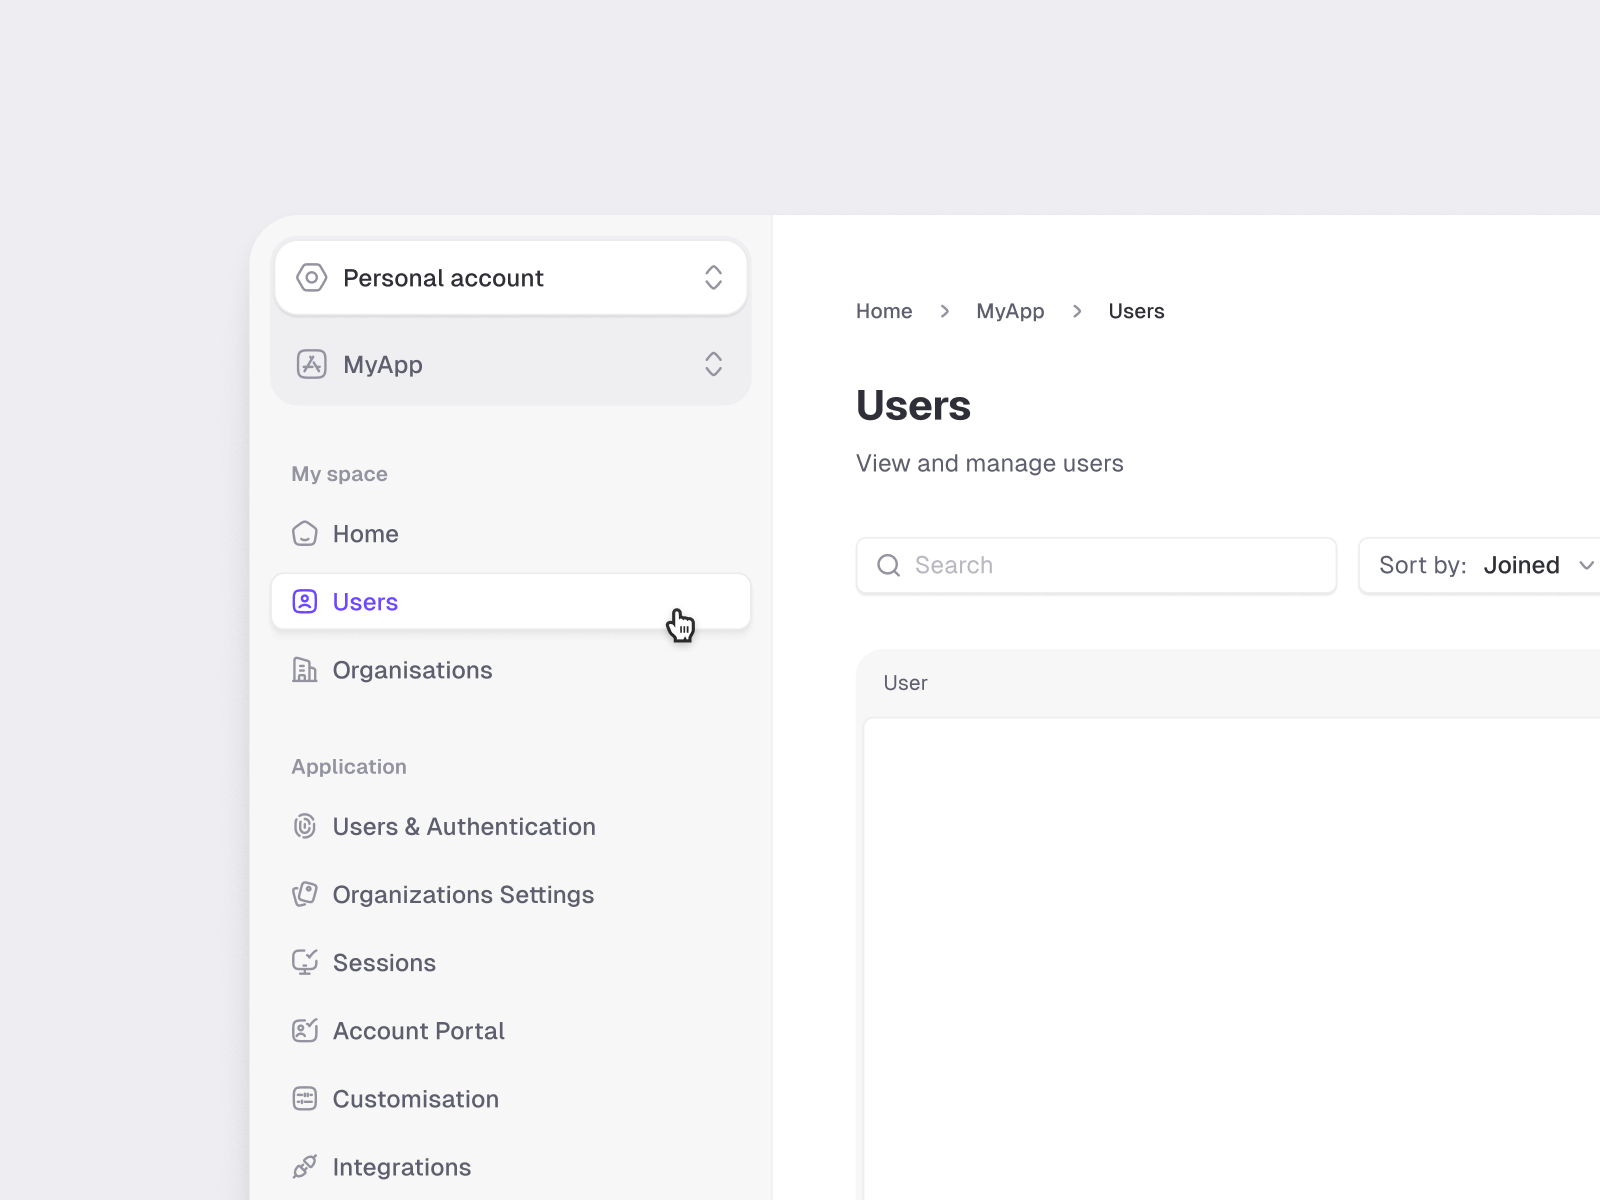The height and width of the screenshot is (1200, 1600).
Task: Click the Users breadcrumb item
Action: tap(1136, 311)
